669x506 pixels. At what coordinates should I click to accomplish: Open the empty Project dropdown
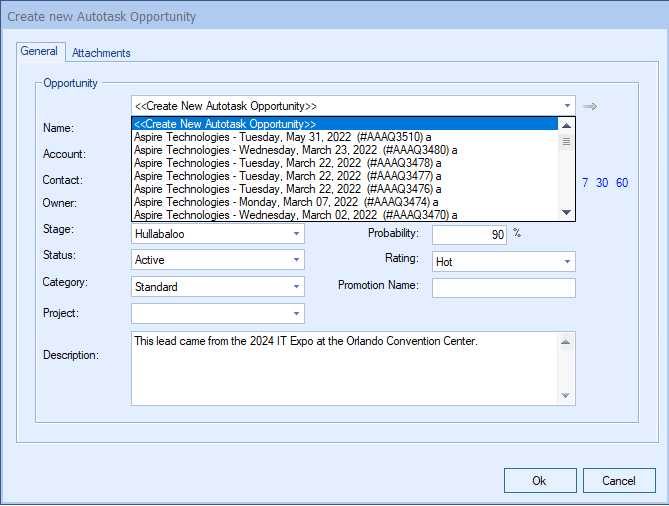coord(296,314)
